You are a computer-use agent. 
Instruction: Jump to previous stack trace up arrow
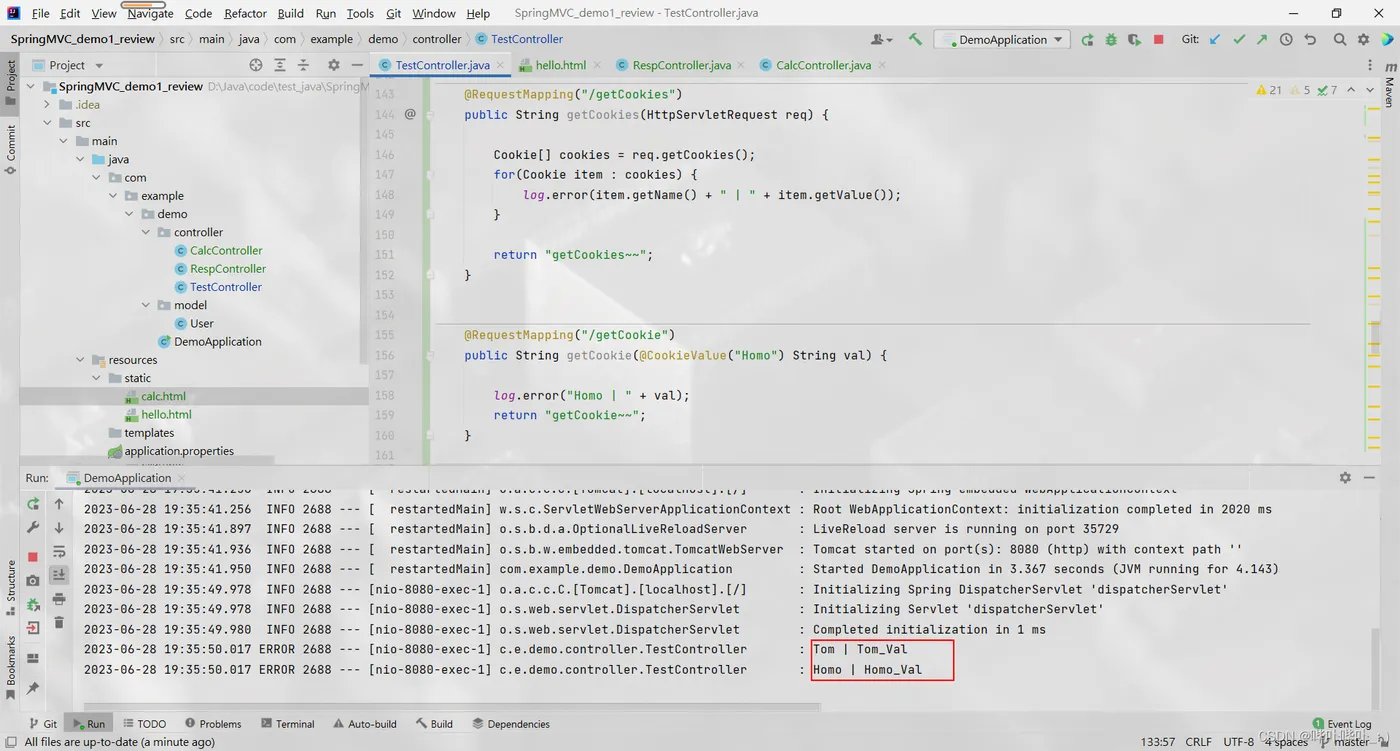point(59,504)
